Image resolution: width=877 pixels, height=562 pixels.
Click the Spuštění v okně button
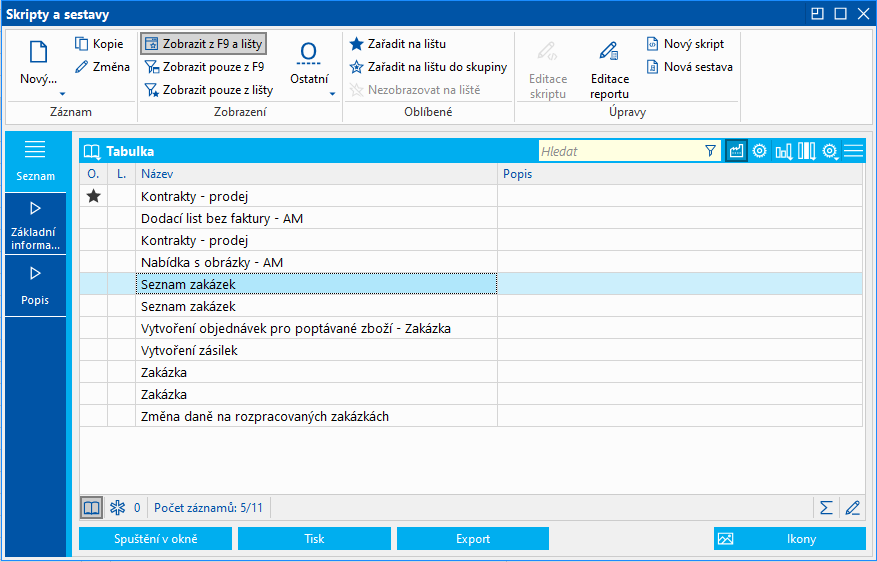(155, 539)
